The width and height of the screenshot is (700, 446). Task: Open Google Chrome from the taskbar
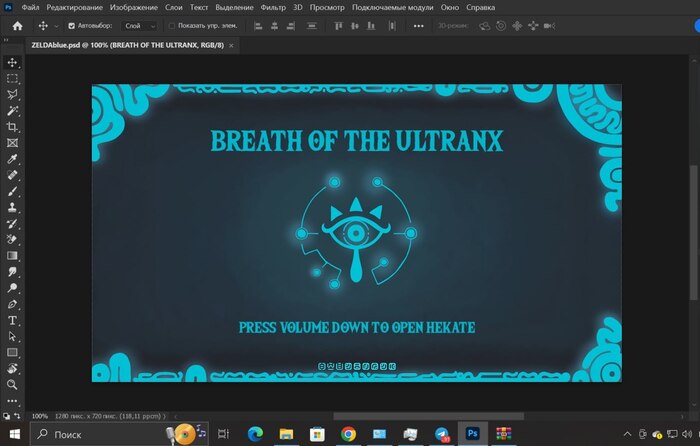click(348, 434)
